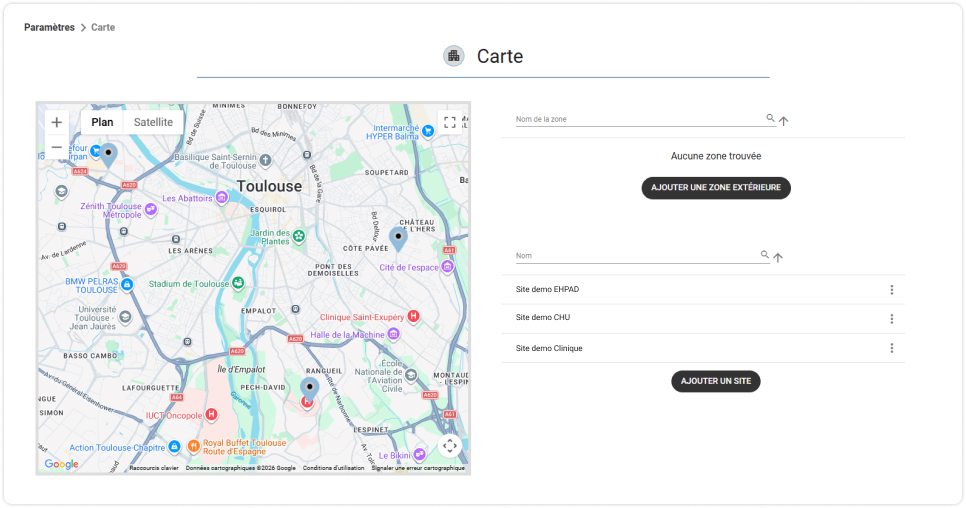
Task: Zoom out on the map
Action: 57,147
